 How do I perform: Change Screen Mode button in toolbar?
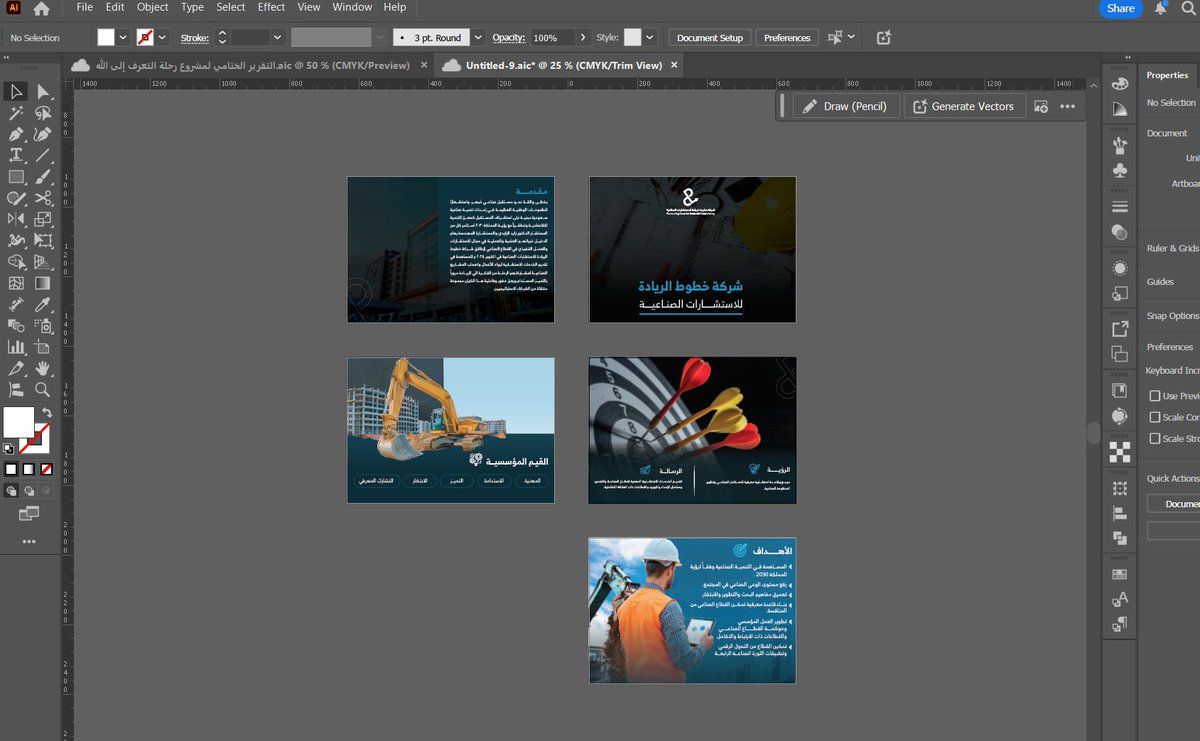point(28,513)
